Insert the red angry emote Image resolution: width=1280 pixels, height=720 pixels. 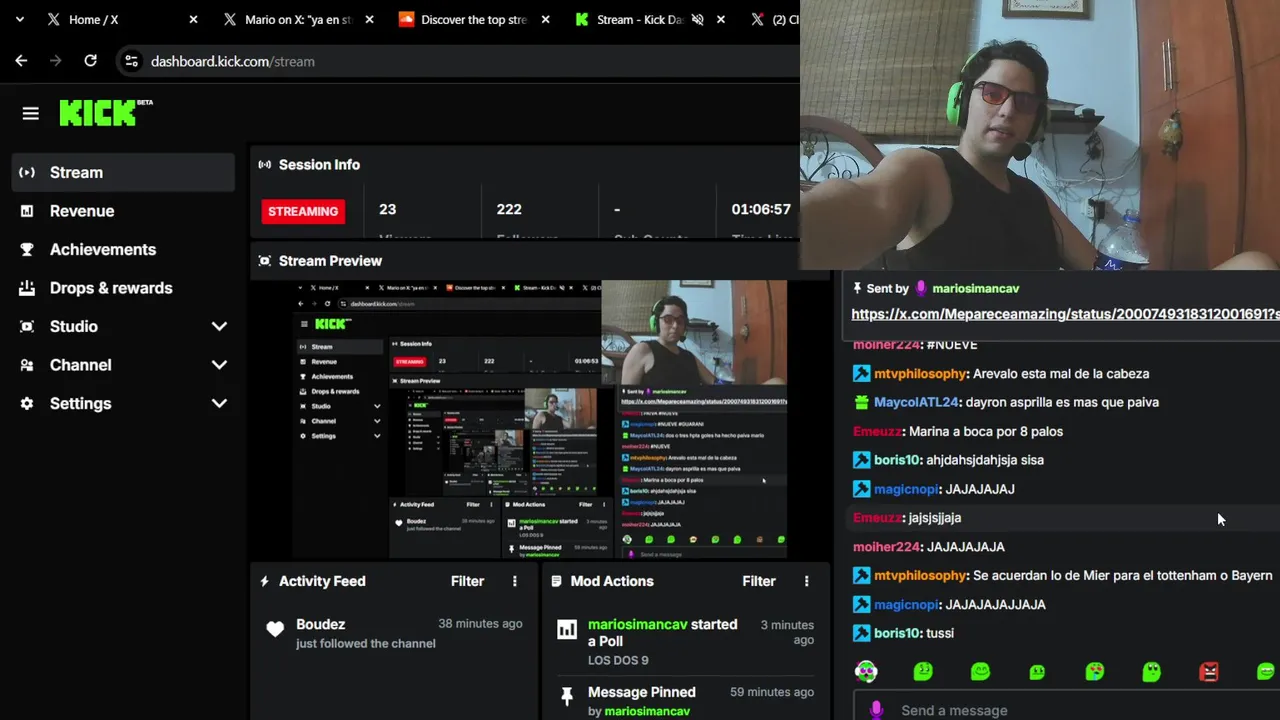click(1209, 672)
